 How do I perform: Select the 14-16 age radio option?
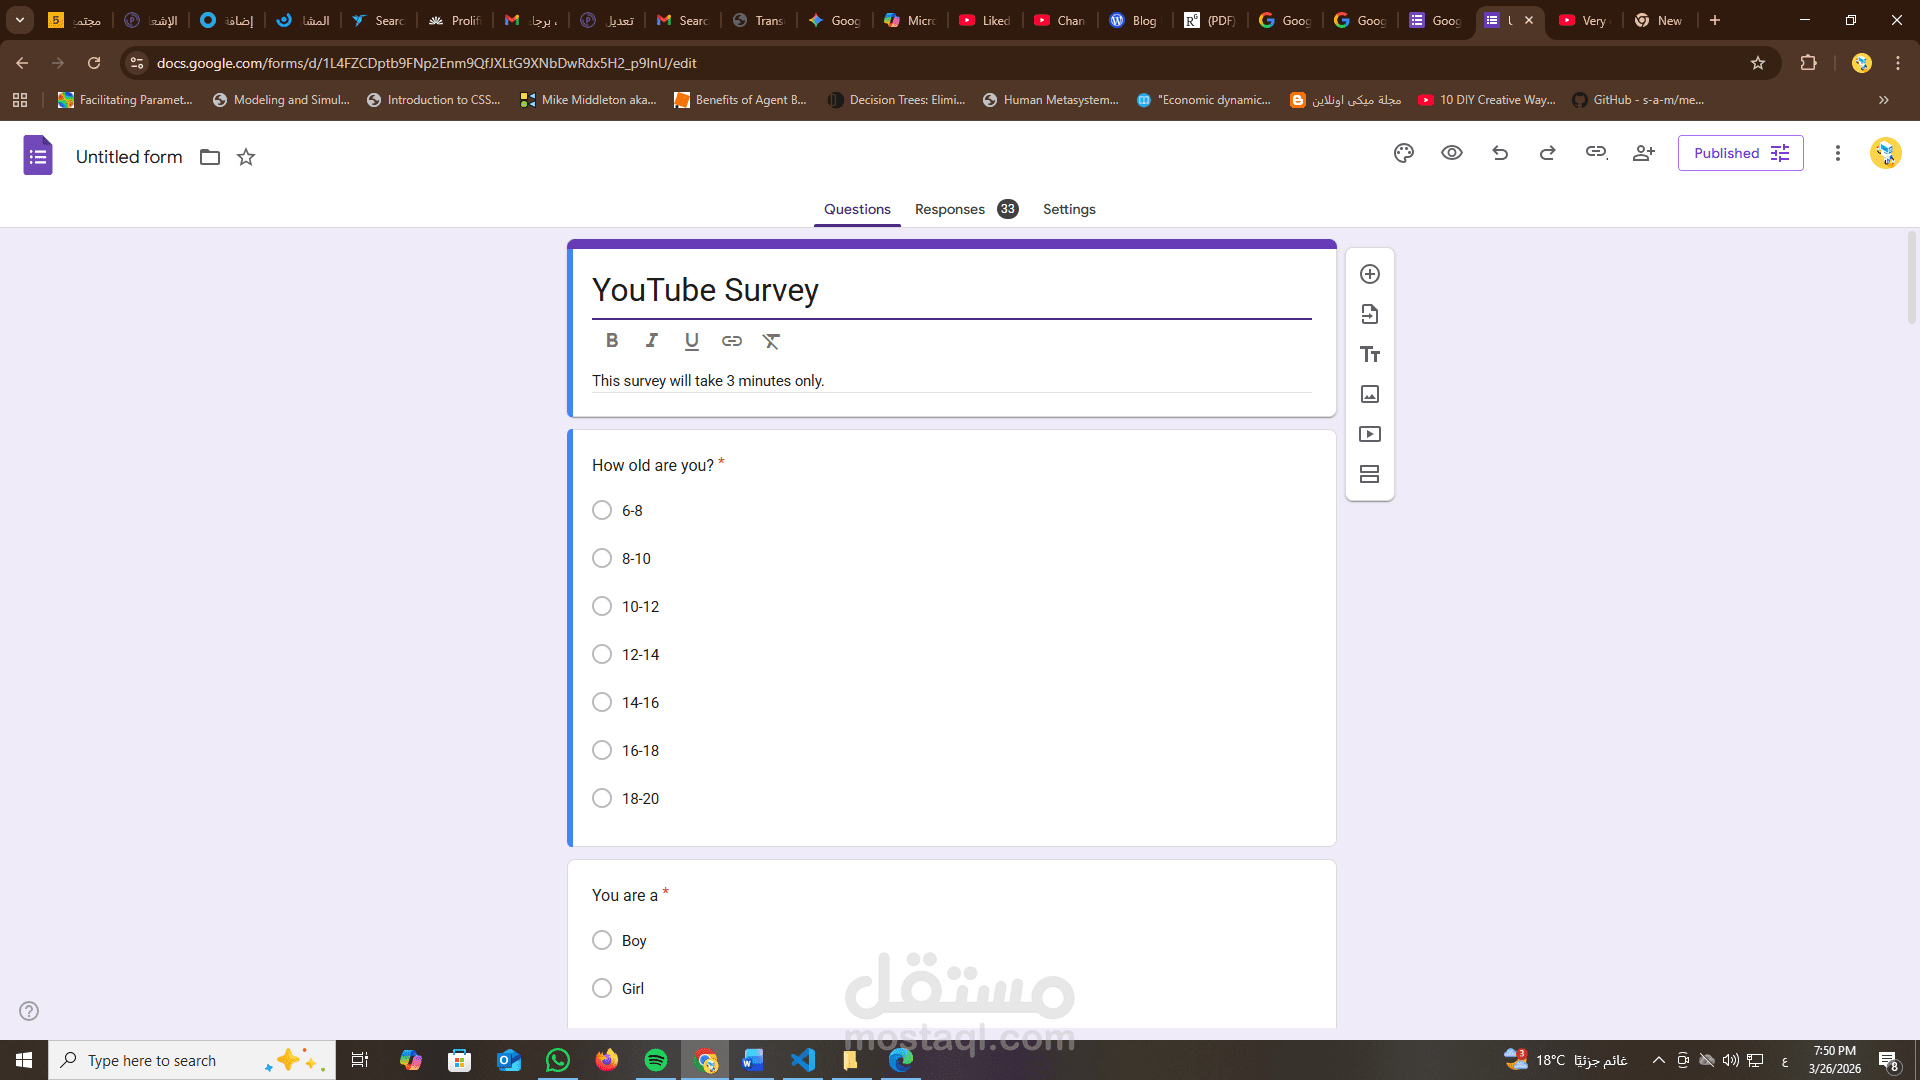click(602, 702)
